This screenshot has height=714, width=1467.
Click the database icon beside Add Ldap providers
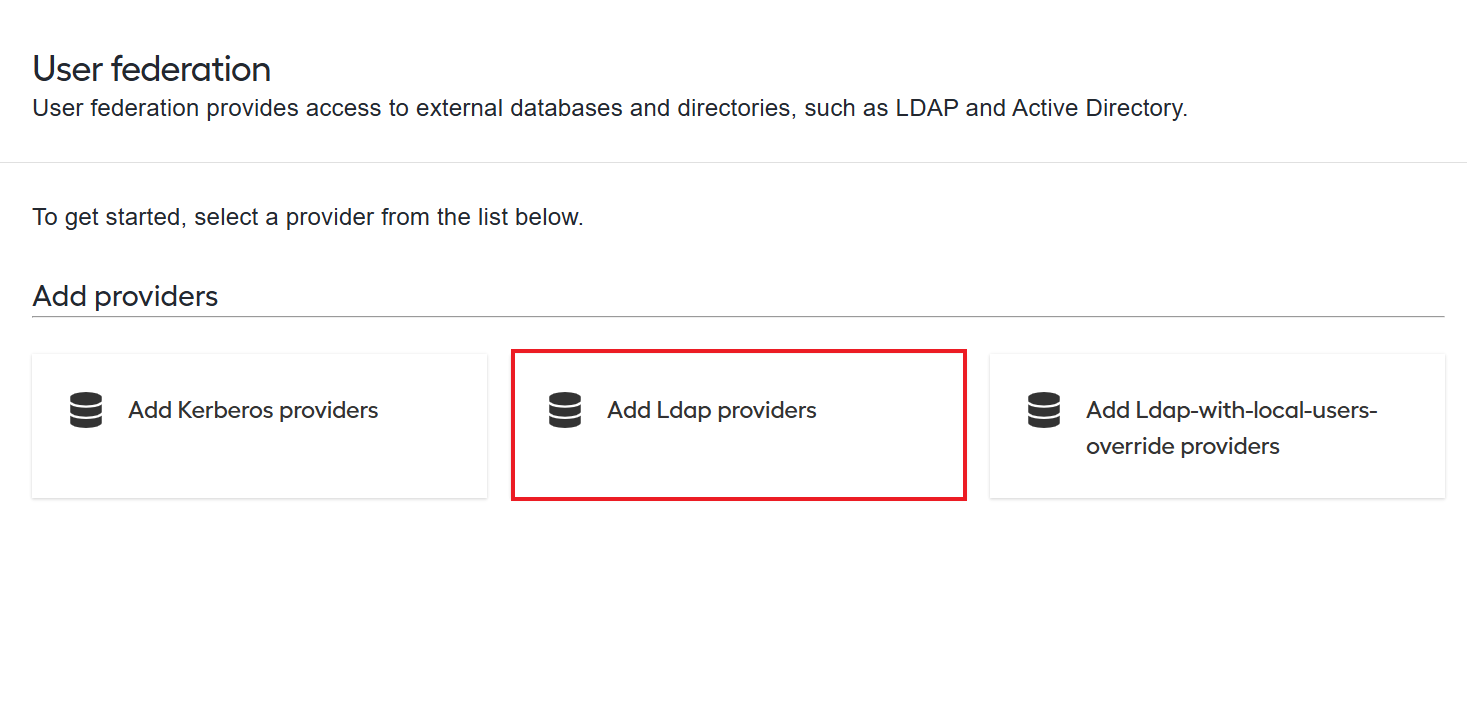[565, 410]
